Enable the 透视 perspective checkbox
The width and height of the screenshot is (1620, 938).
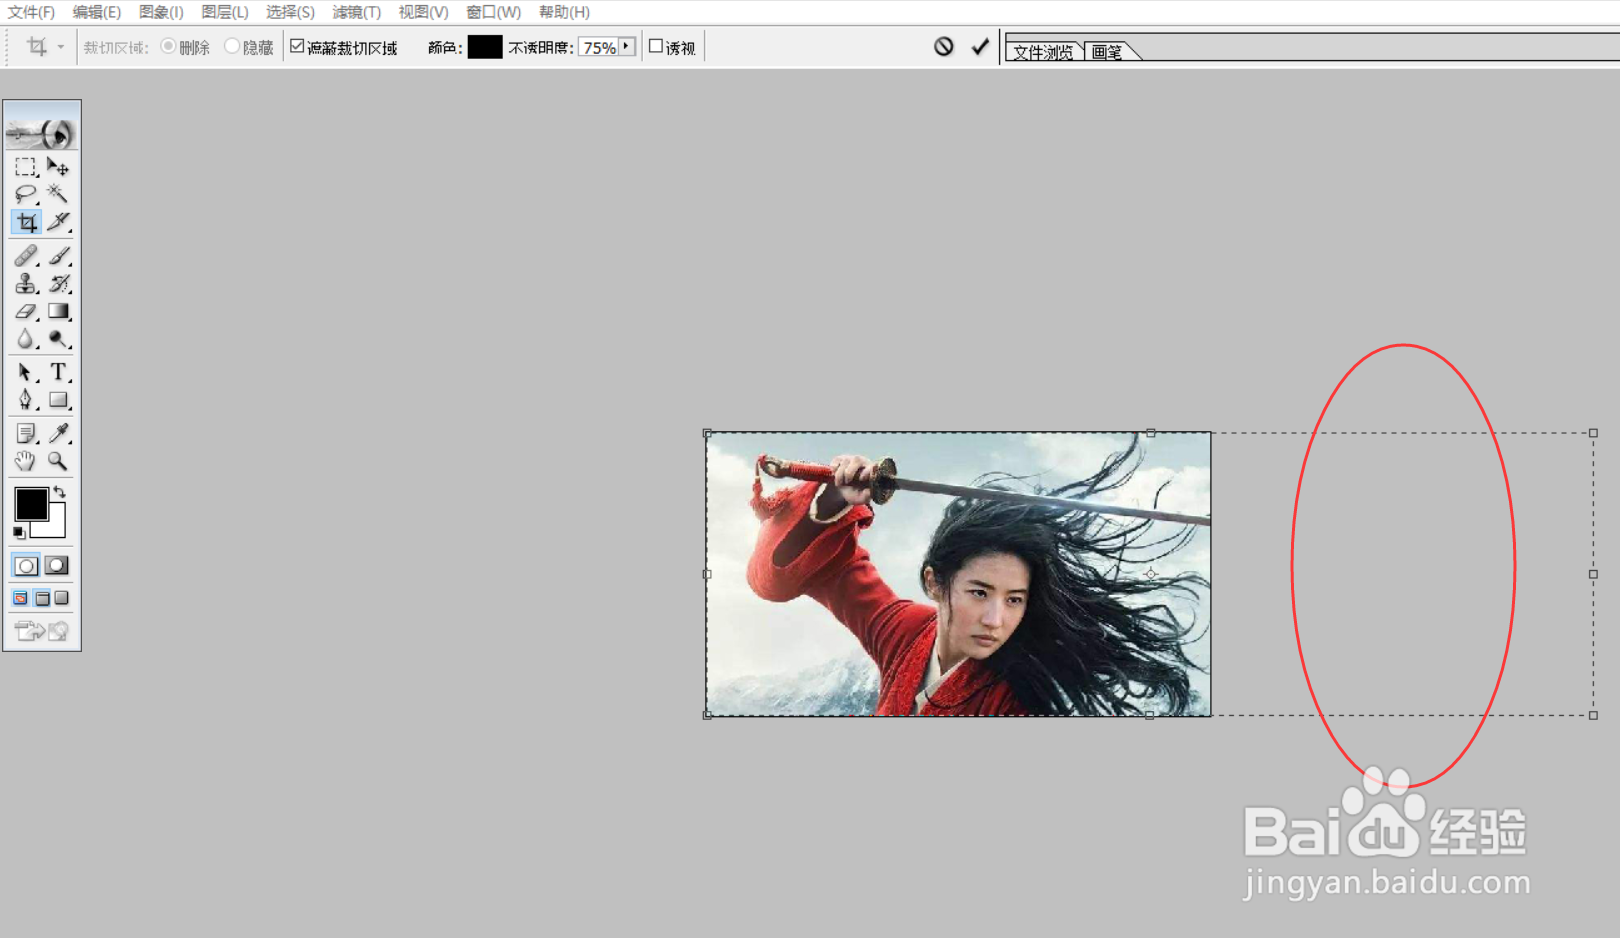656,46
